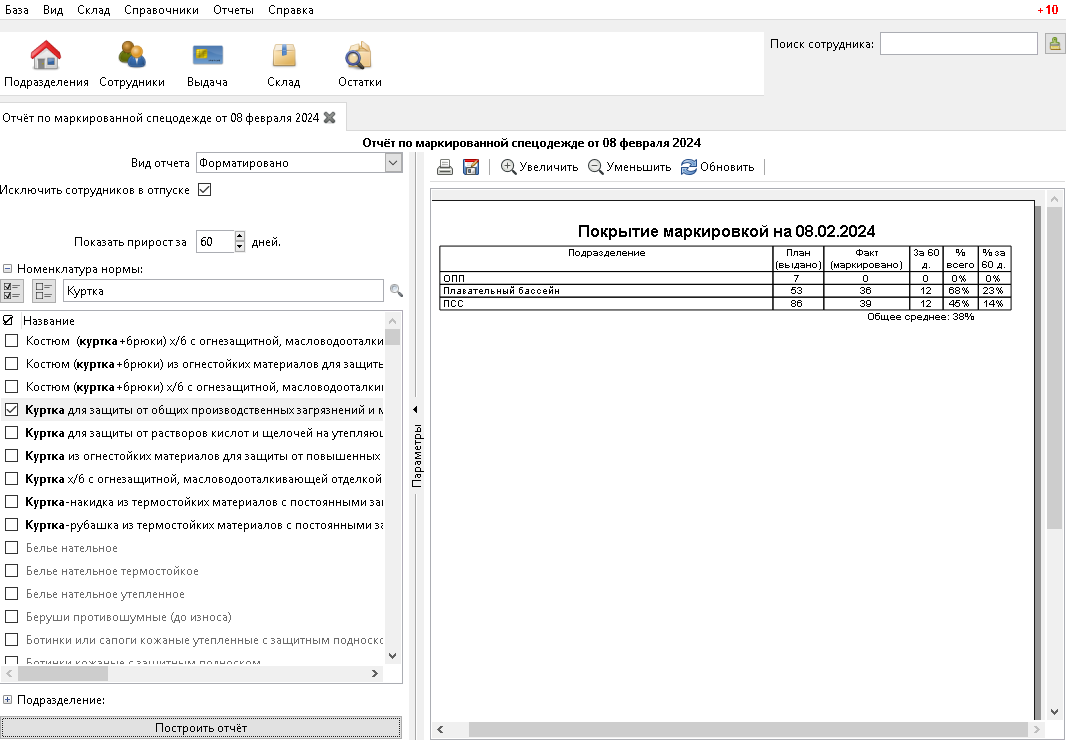The width and height of the screenshot is (1066, 741).
Task: Open the Отчеты menu
Action: coord(233,10)
